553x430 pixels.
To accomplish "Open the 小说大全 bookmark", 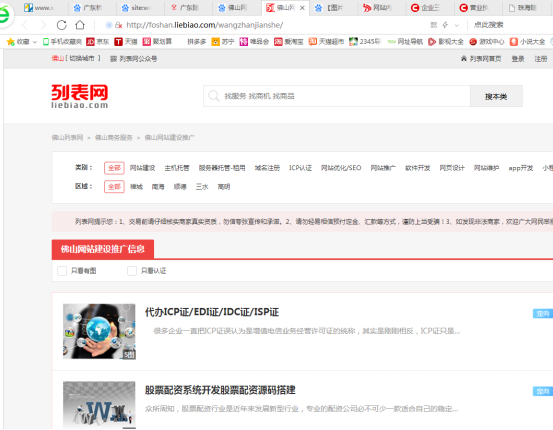I will pyautogui.click(x=527, y=42).
